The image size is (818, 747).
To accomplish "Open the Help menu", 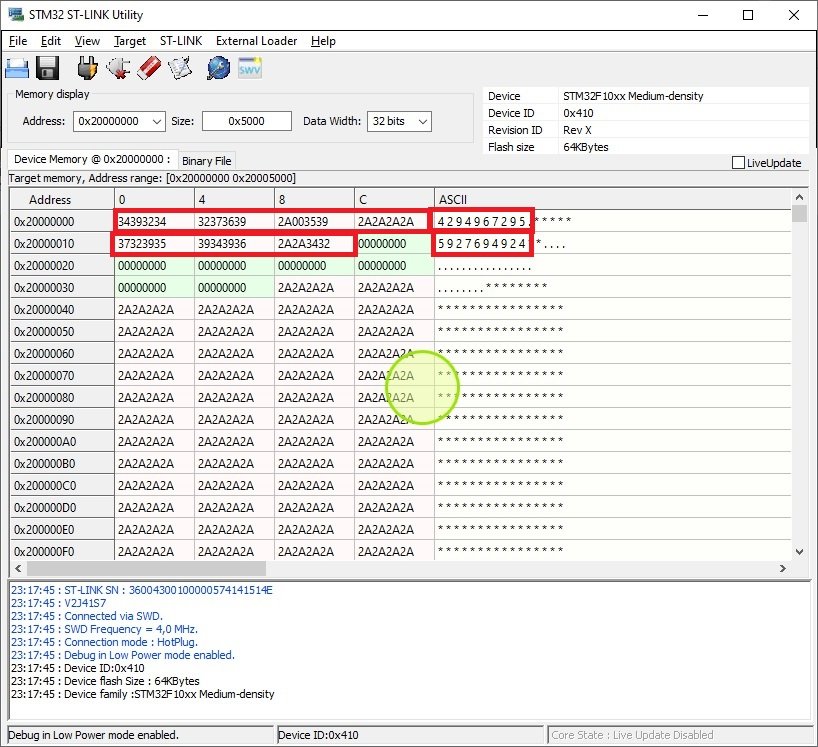I will coord(323,41).
